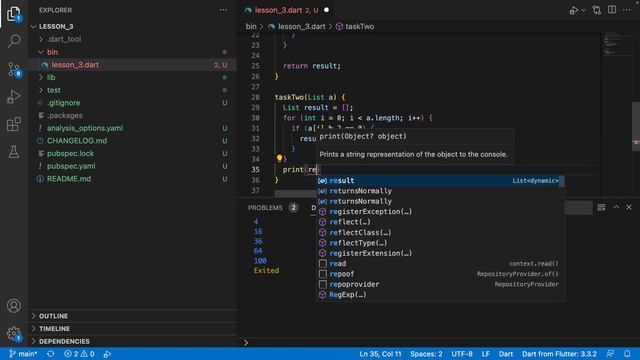The height and width of the screenshot is (360, 640).
Task: Open the Run and Debug view
Action: [13, 97]
